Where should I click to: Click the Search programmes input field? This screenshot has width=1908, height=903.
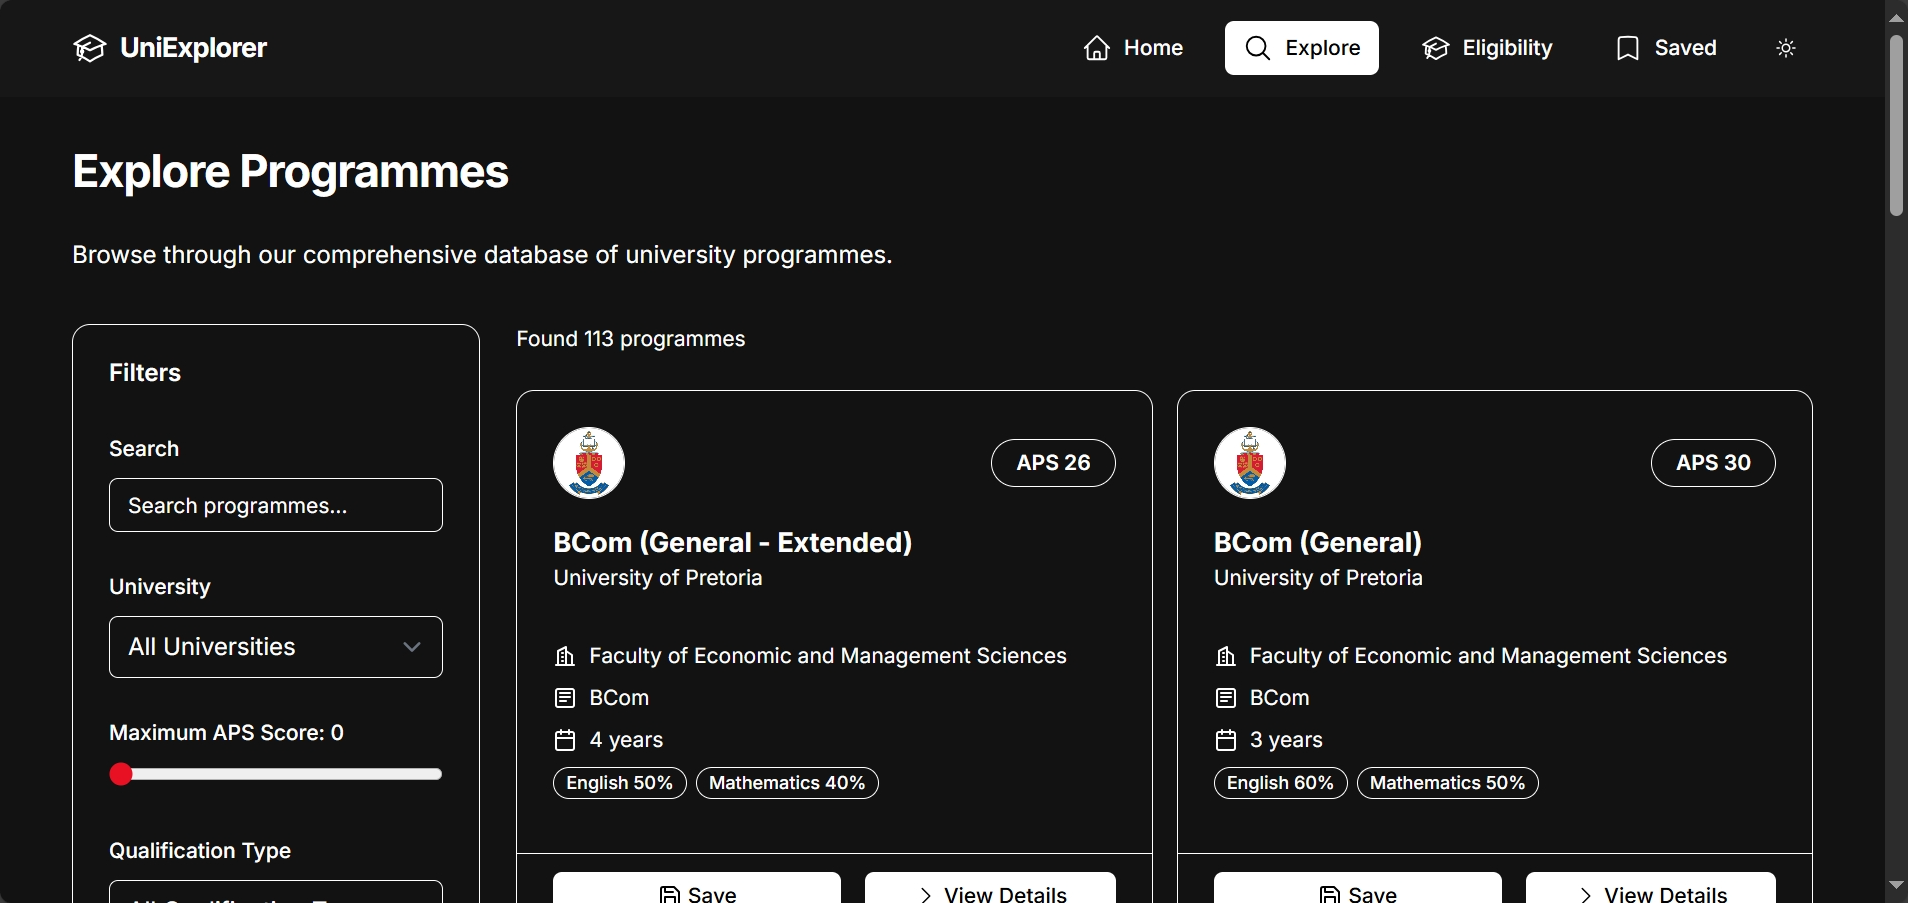[276, 505]
